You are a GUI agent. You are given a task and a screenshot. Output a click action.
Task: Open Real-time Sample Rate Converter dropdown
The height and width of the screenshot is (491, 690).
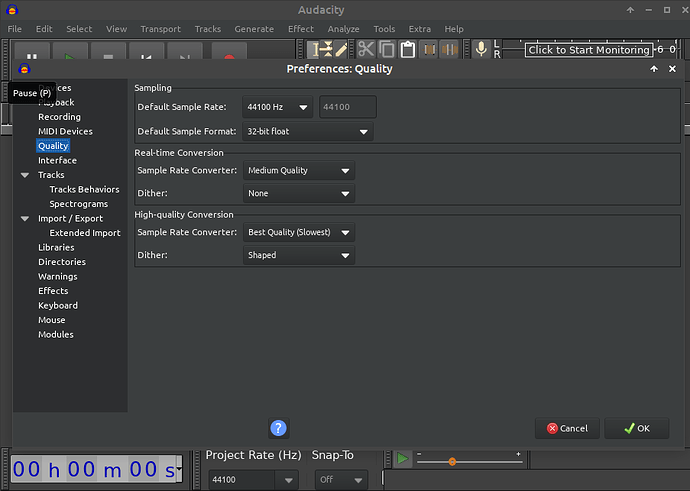click(299, 170)
